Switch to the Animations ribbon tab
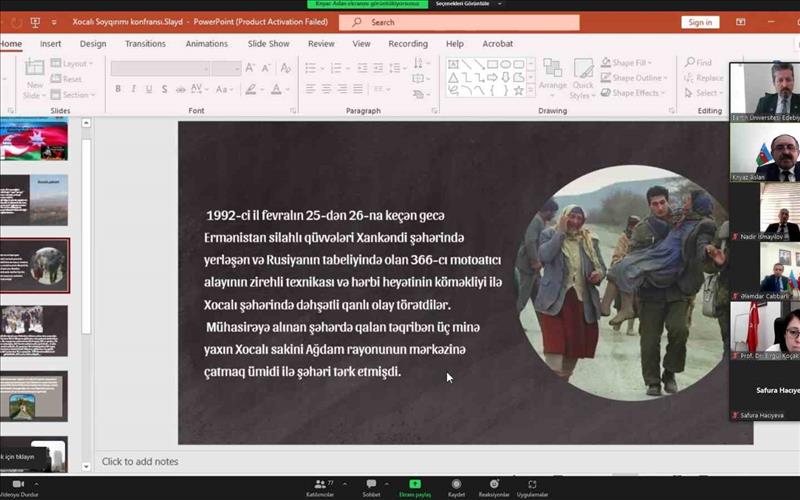This screenshot has height=500, width=800. click(x=206, y=44)
